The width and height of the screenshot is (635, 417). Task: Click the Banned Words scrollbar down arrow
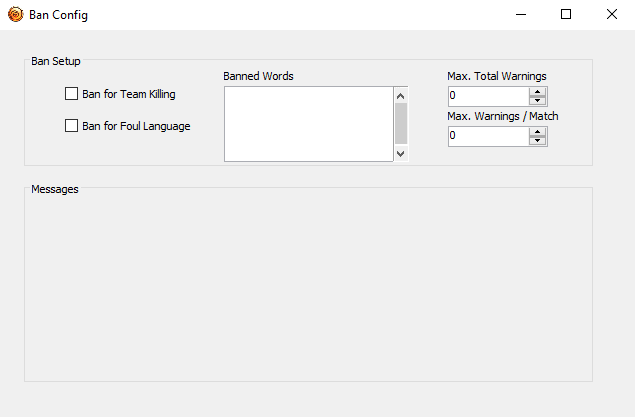tap(401, 153)
